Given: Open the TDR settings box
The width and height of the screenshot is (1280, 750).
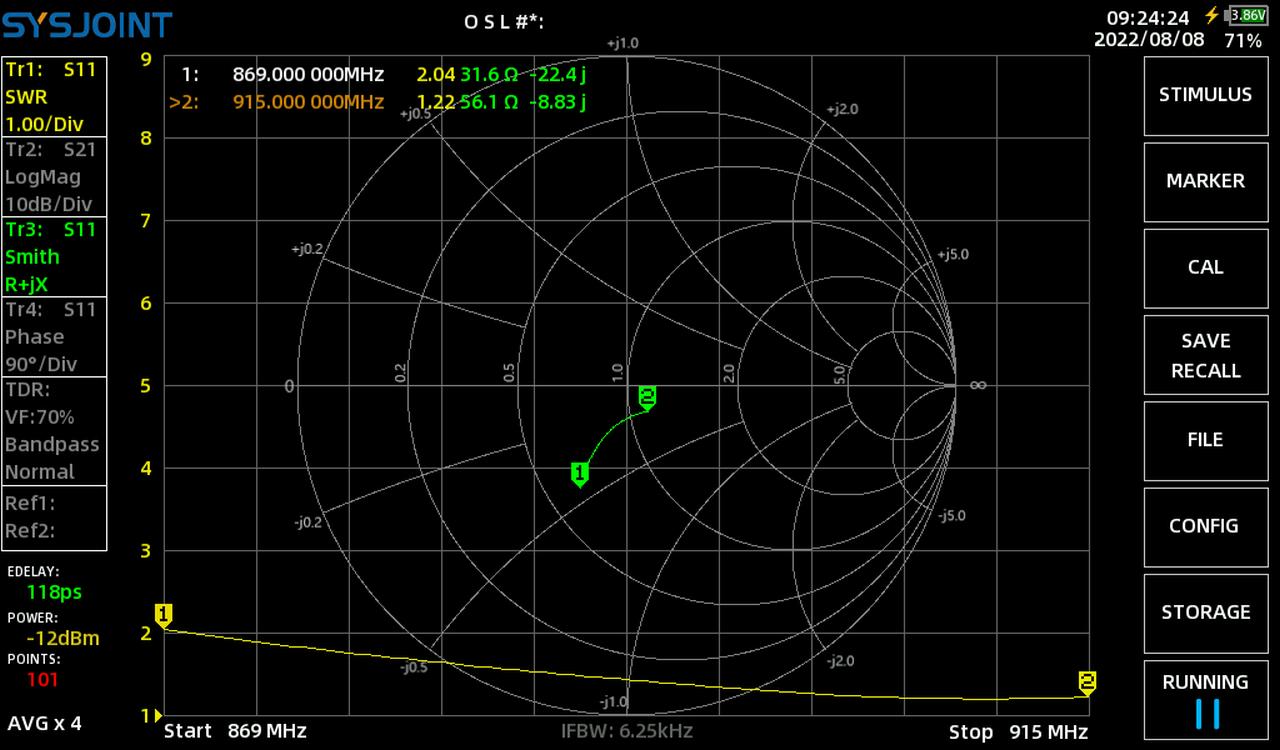Looking at the screenshot, I should click(x=54, y=431).
